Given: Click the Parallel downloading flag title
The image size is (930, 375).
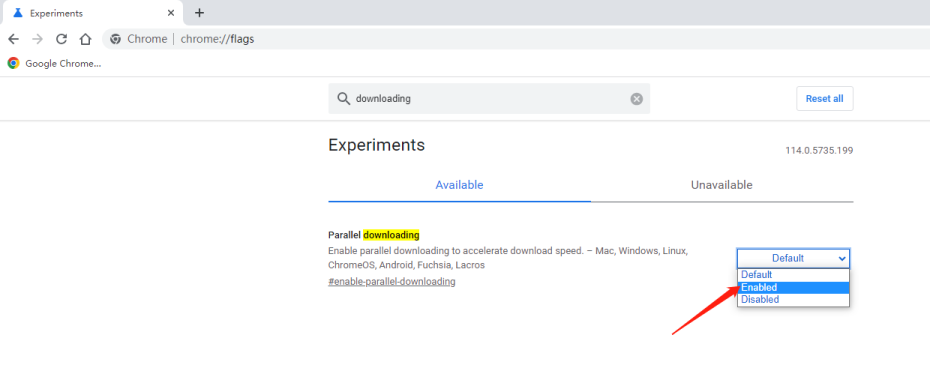Looking at the screenshot, I should click(374, 235).
